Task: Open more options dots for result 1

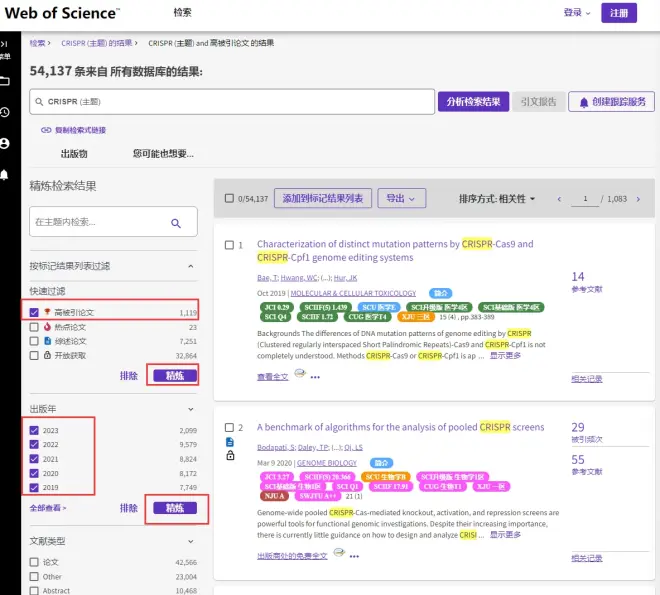Action: pyautogui.click(x=315, y=377)
